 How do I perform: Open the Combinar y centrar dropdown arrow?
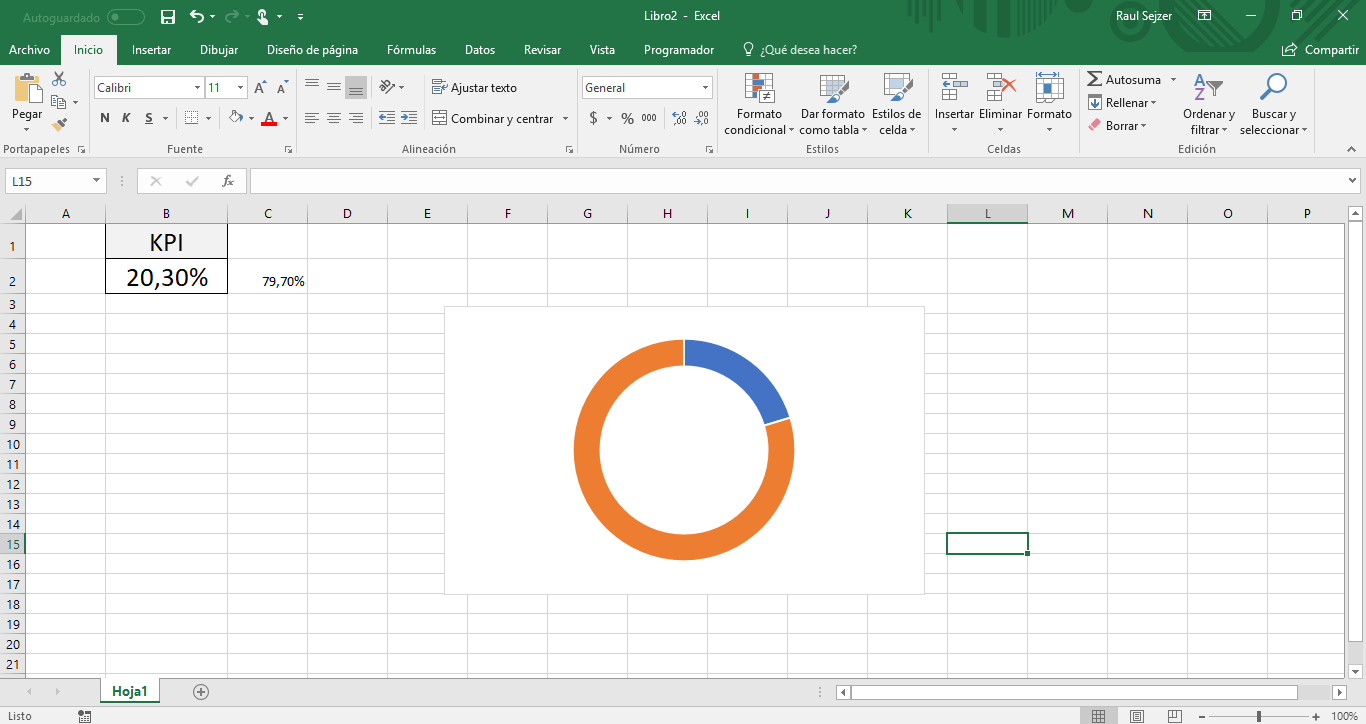pos(565,118)
